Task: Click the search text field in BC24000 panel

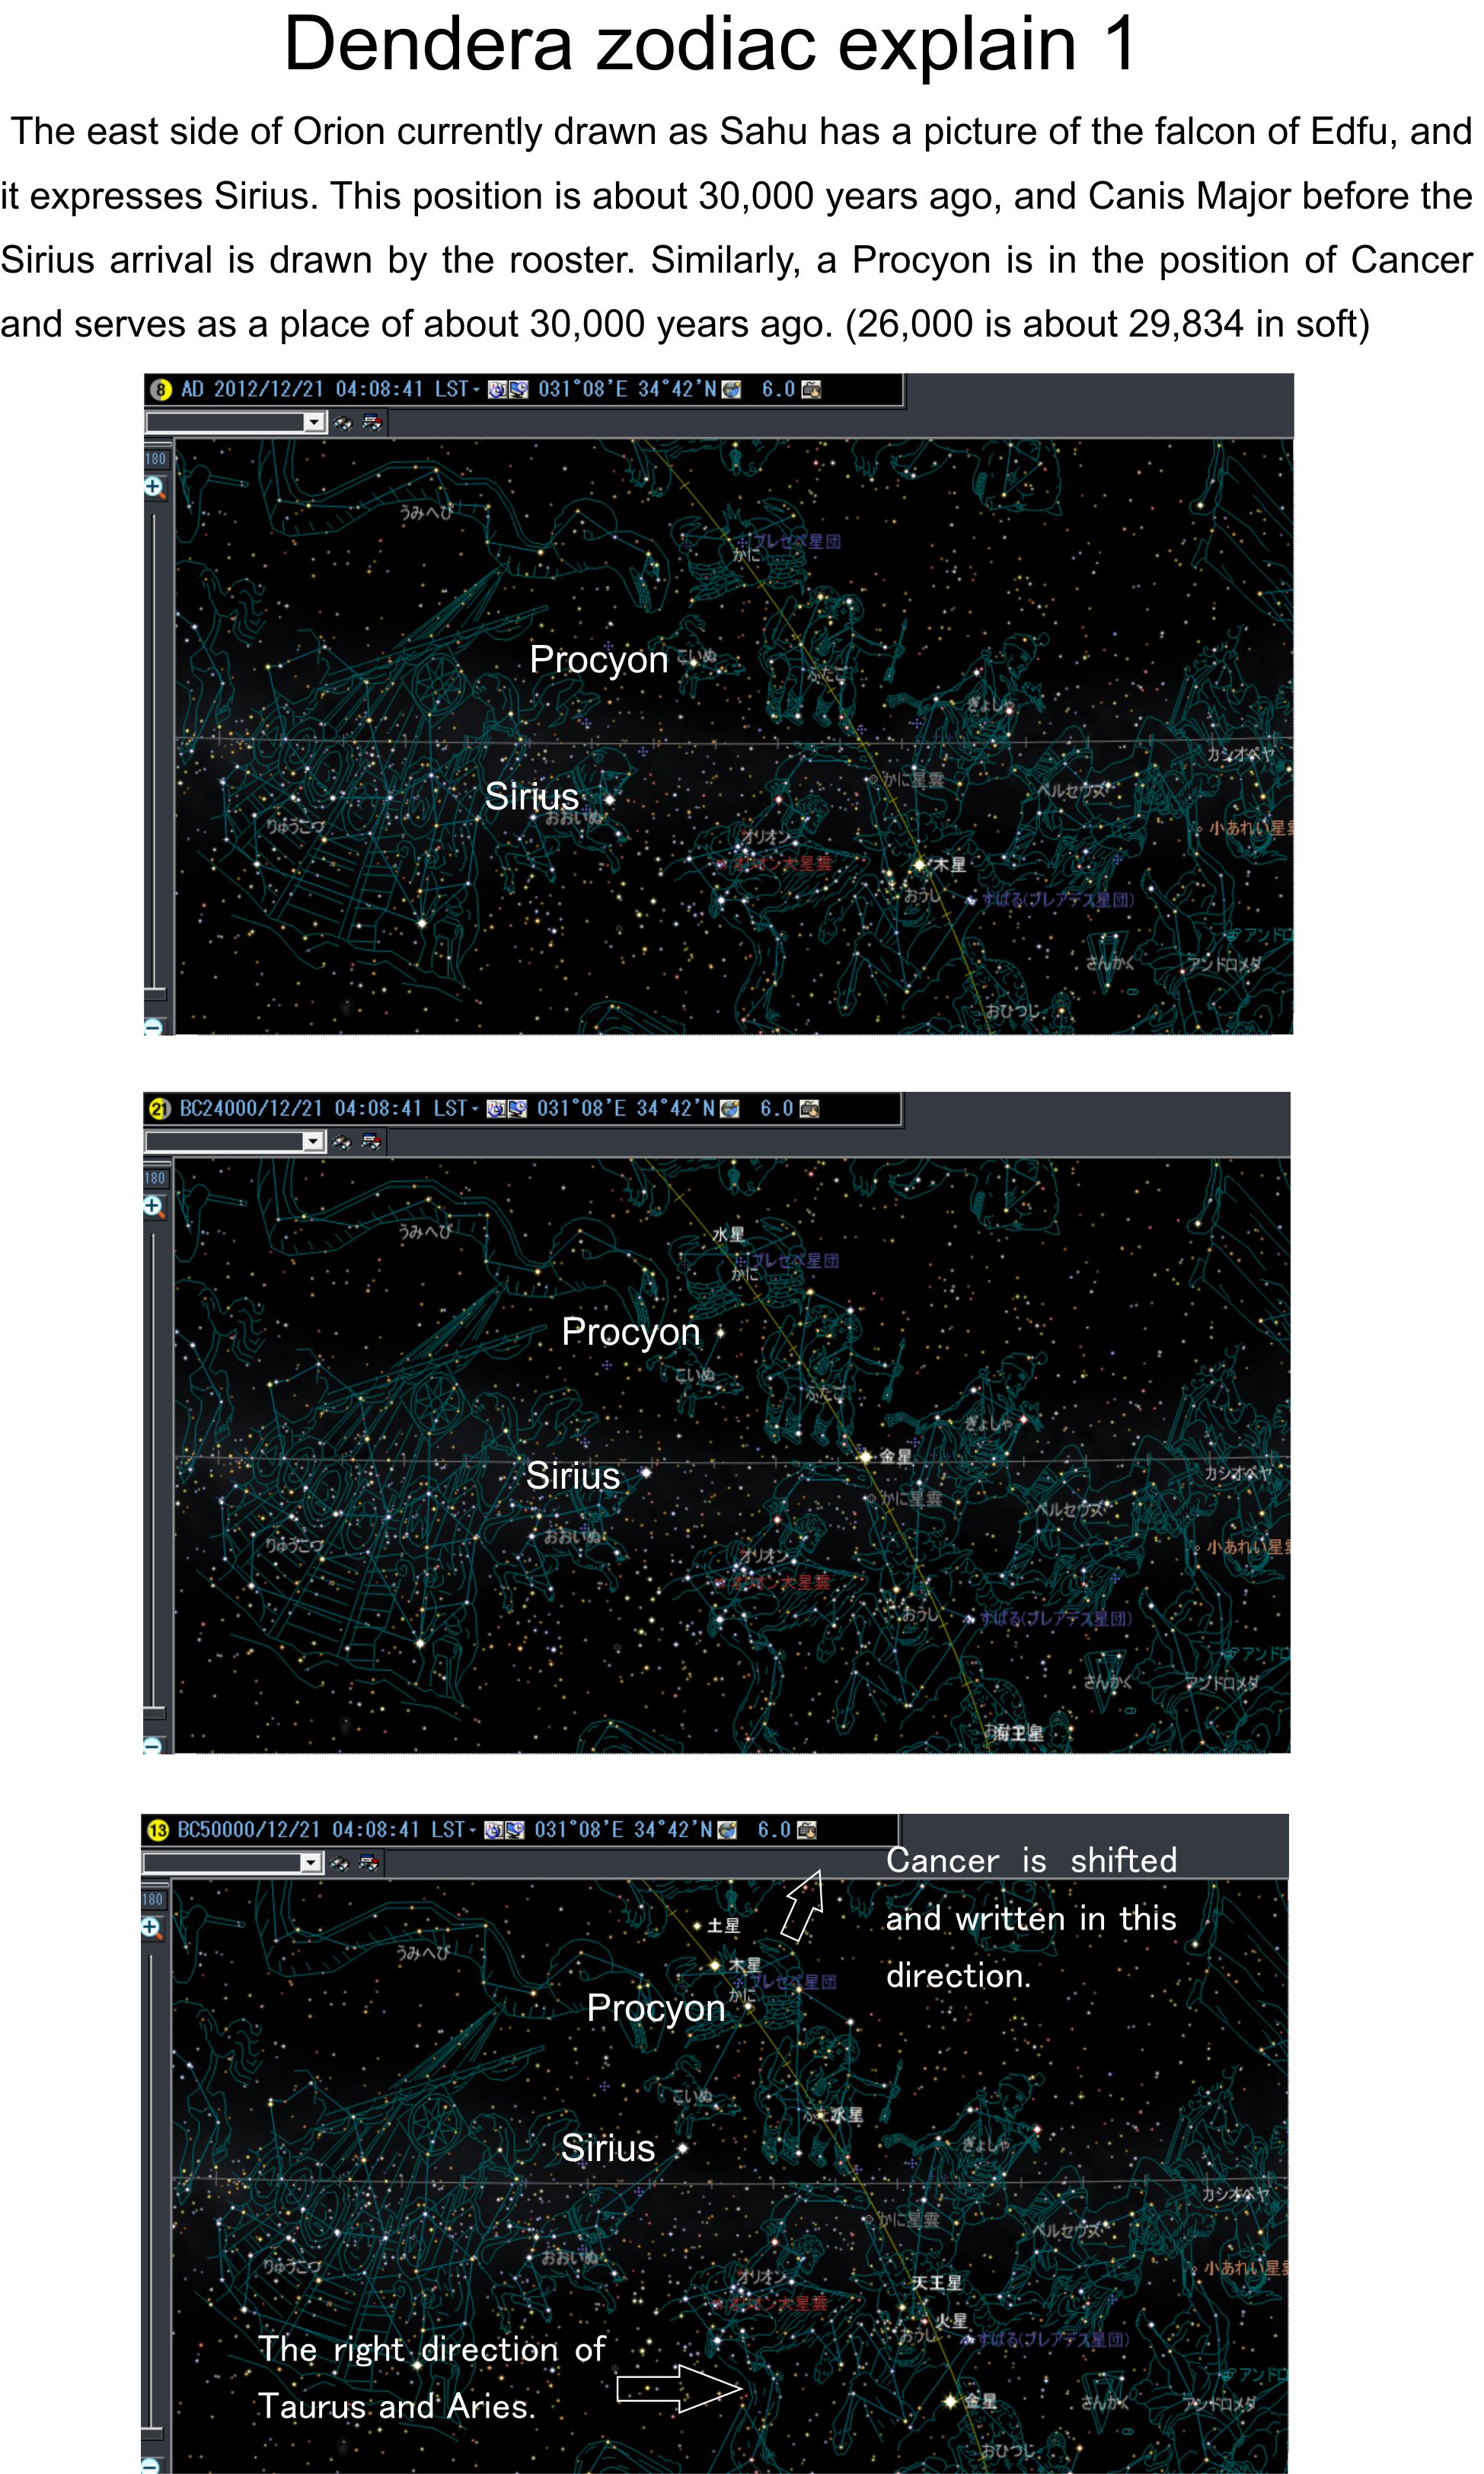Action: (x=225, y=1141)
